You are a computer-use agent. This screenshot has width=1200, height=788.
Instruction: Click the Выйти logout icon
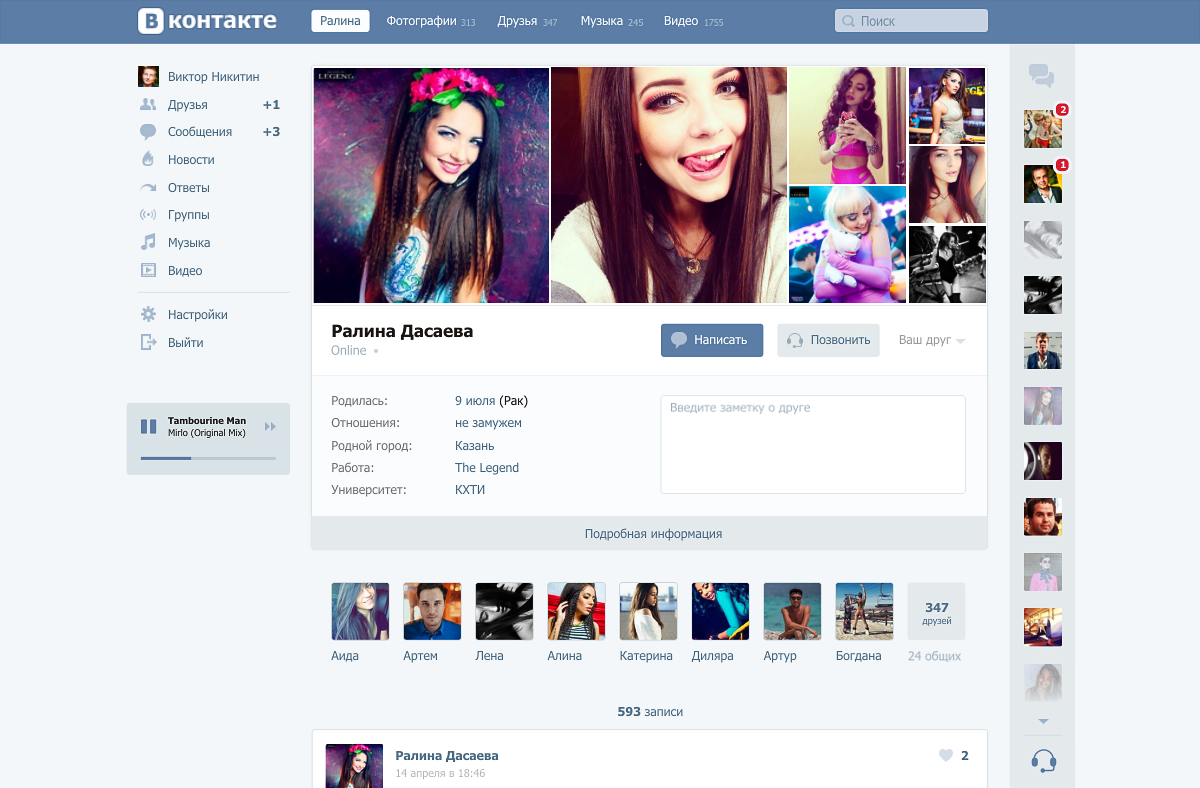pos(148,342)
